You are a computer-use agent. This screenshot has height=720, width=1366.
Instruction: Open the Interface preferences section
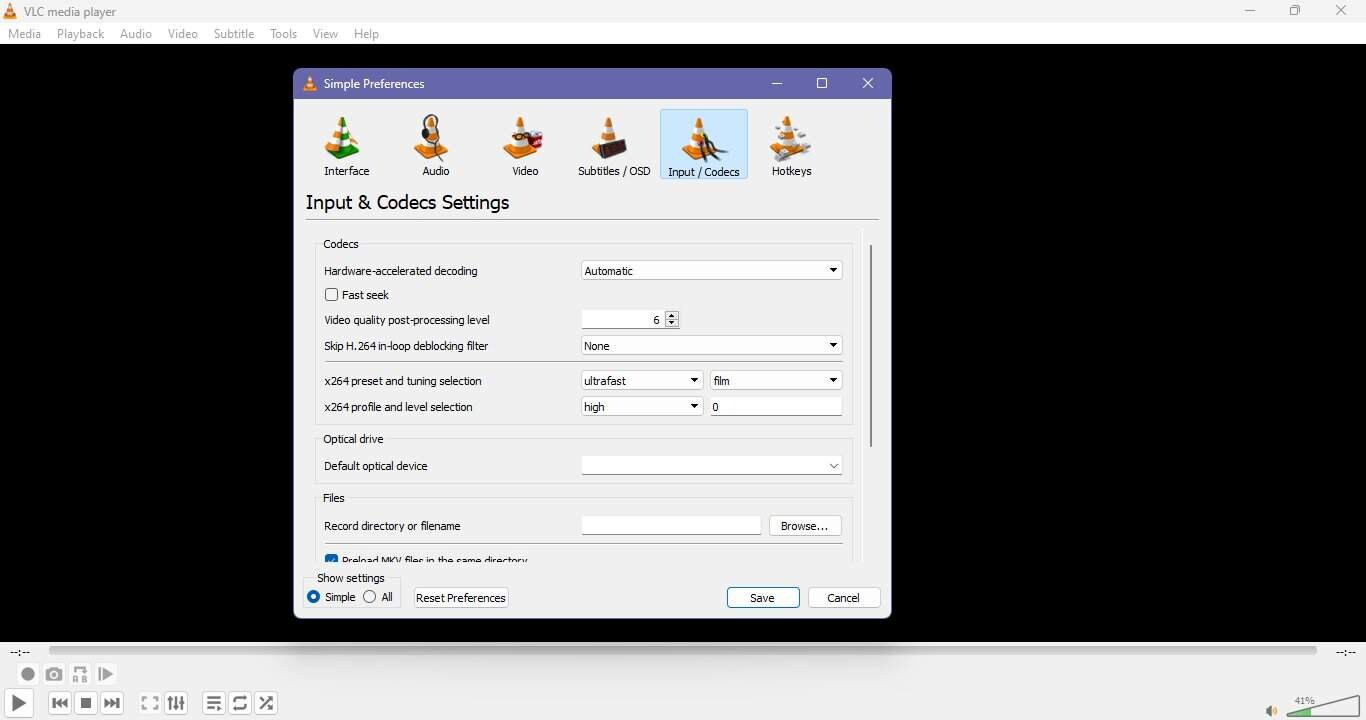[346, 145]
